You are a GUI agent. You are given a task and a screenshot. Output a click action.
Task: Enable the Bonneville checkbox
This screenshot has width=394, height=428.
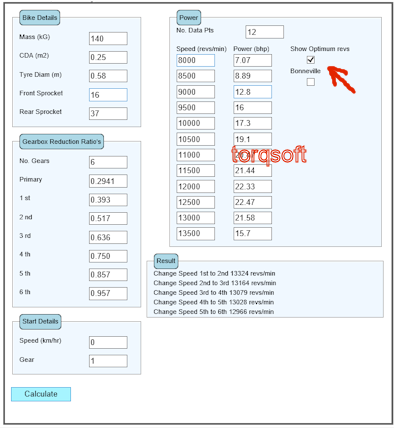click(x=311, y=82)
